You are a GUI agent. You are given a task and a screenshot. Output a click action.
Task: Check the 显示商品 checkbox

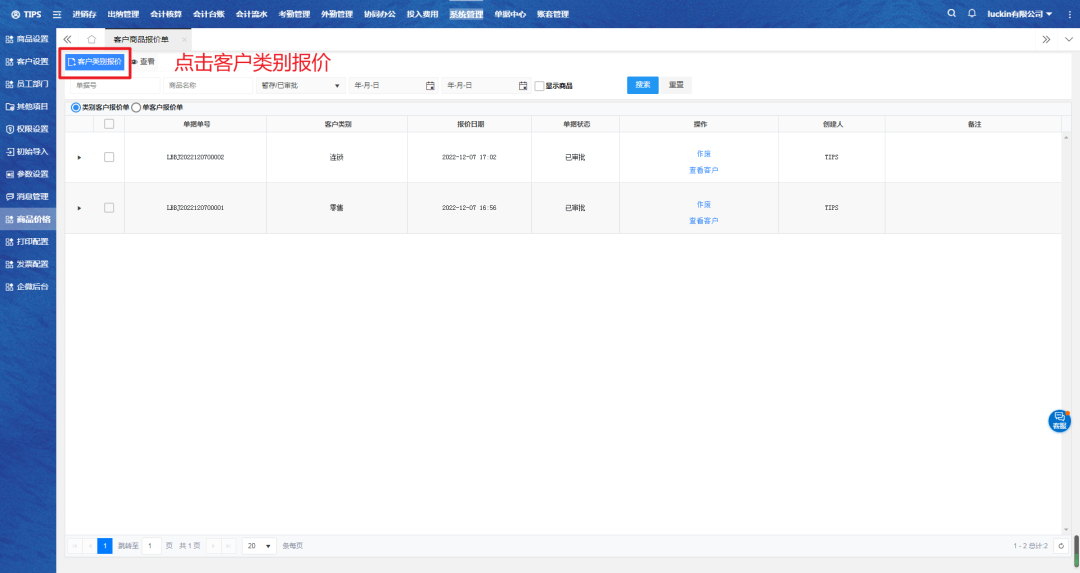pyautogui.click(x=539, y=86)
